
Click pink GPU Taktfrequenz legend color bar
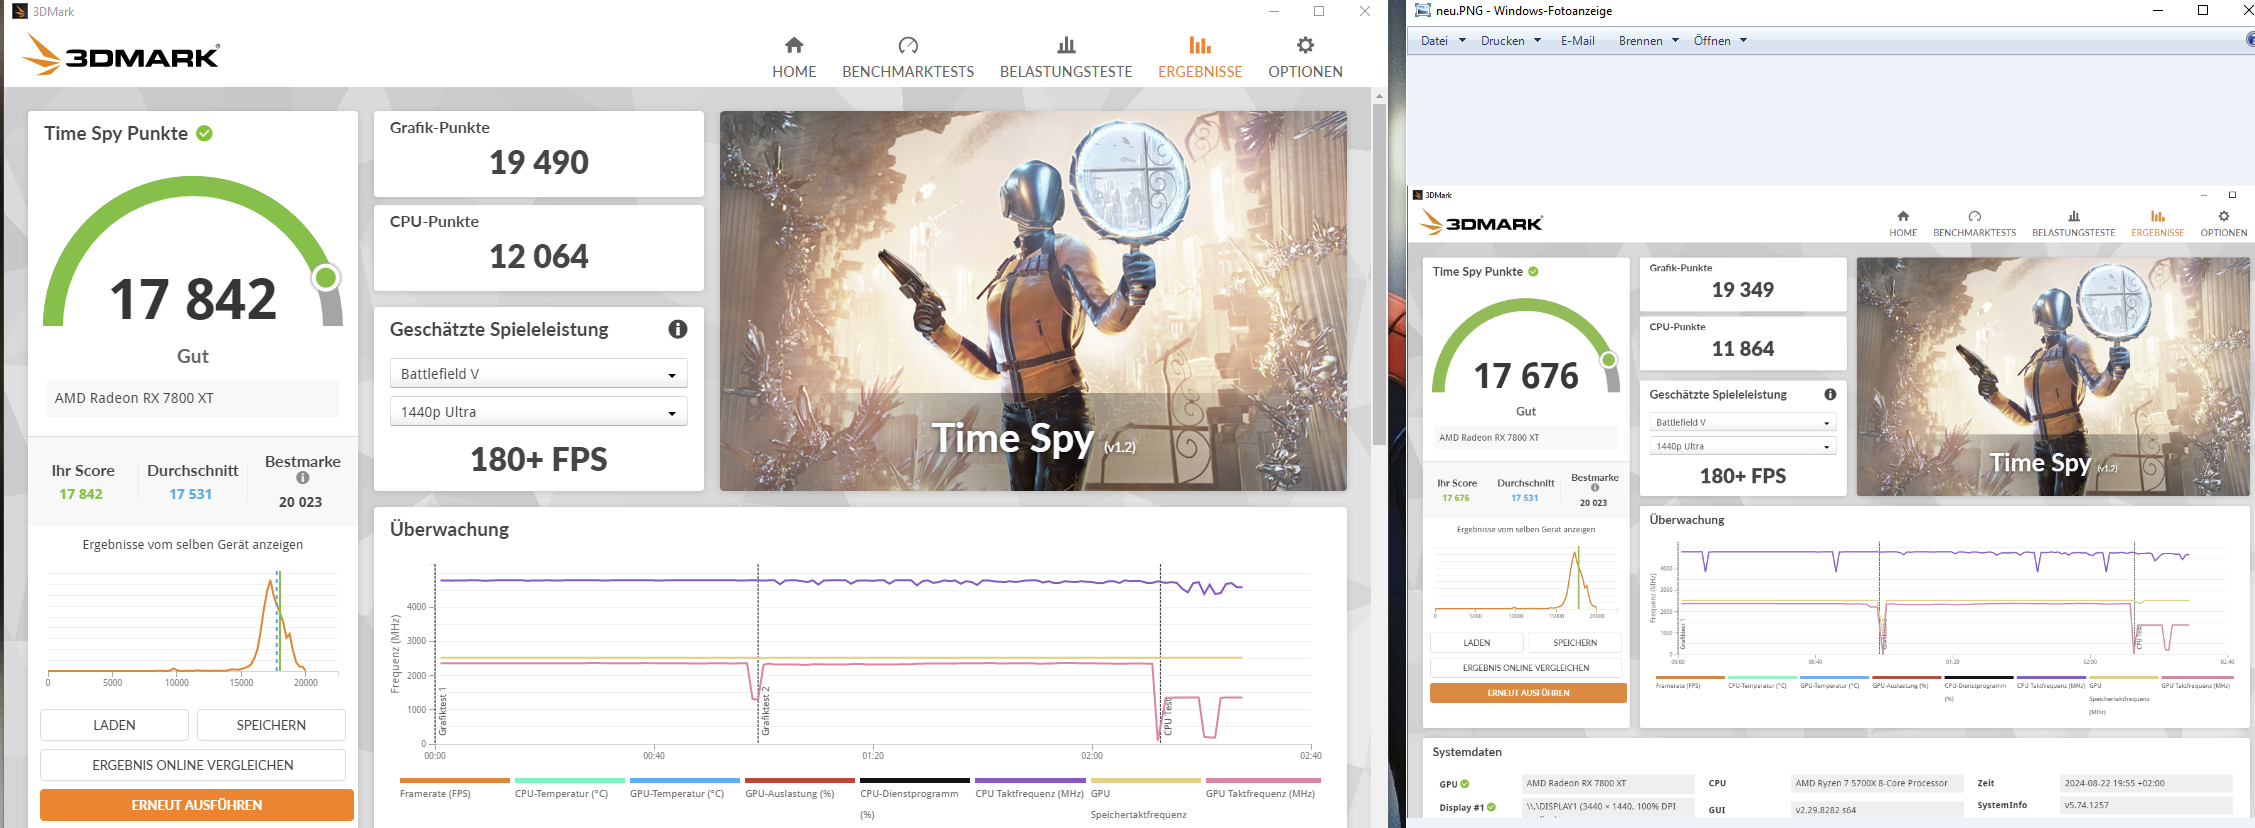pyautogui.click(x=1263, y=780)
